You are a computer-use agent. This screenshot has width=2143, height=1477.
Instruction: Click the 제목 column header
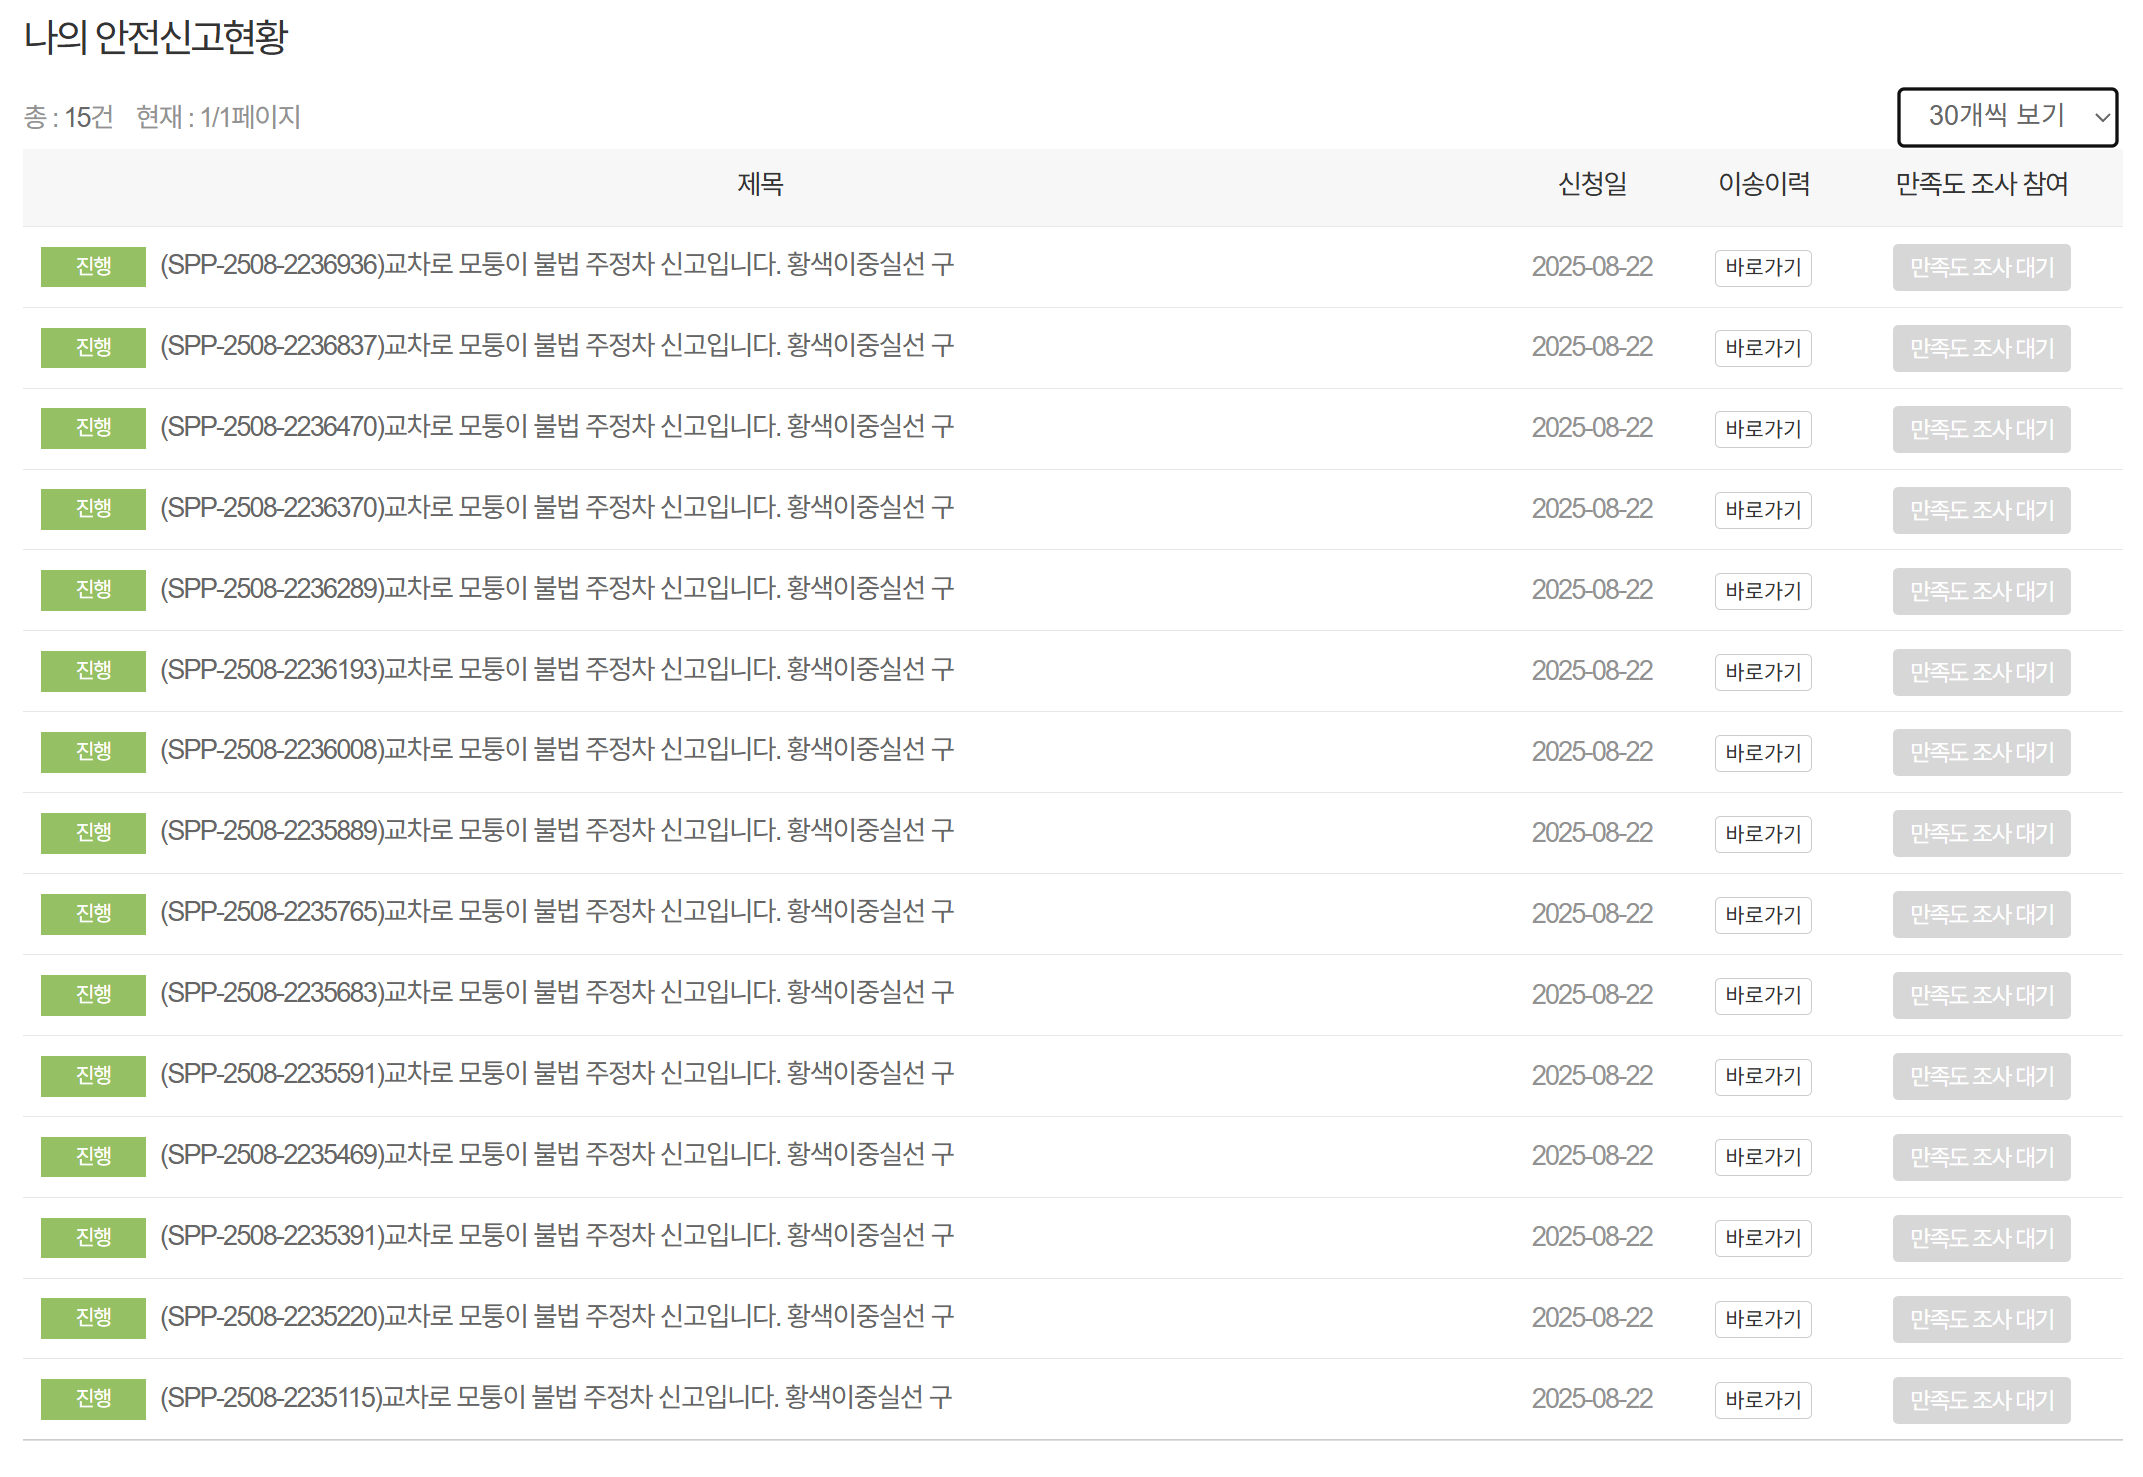760,184
